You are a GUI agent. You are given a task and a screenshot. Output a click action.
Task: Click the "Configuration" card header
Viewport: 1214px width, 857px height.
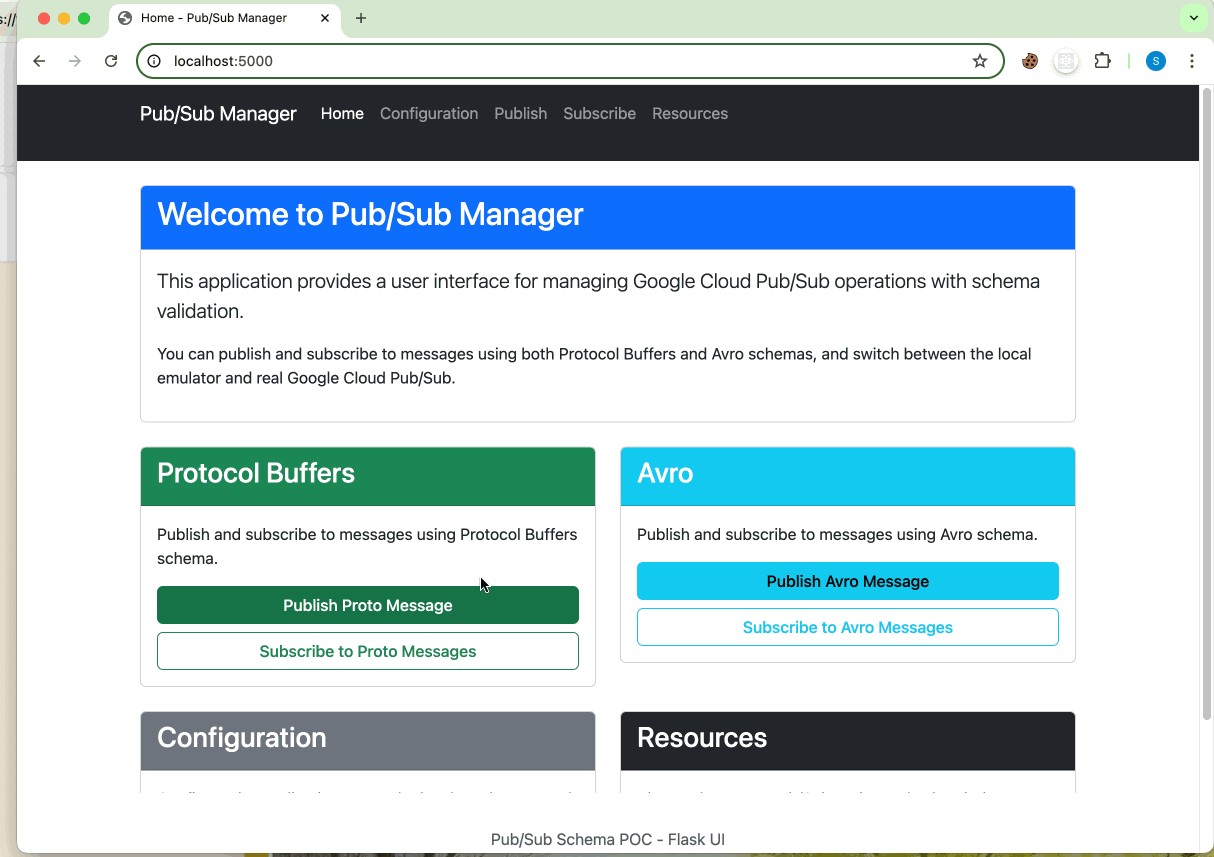(368, 741)
